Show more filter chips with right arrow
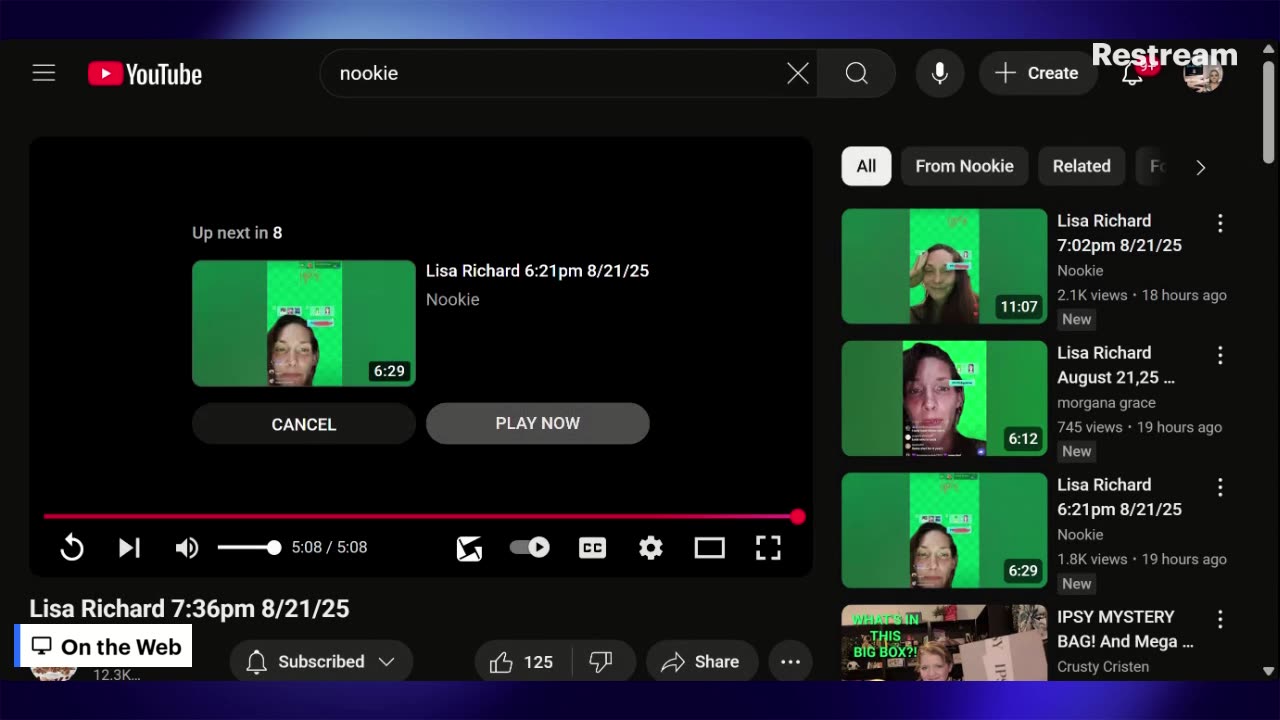This screenshot has height=720, width=1280. (1201, 167)
